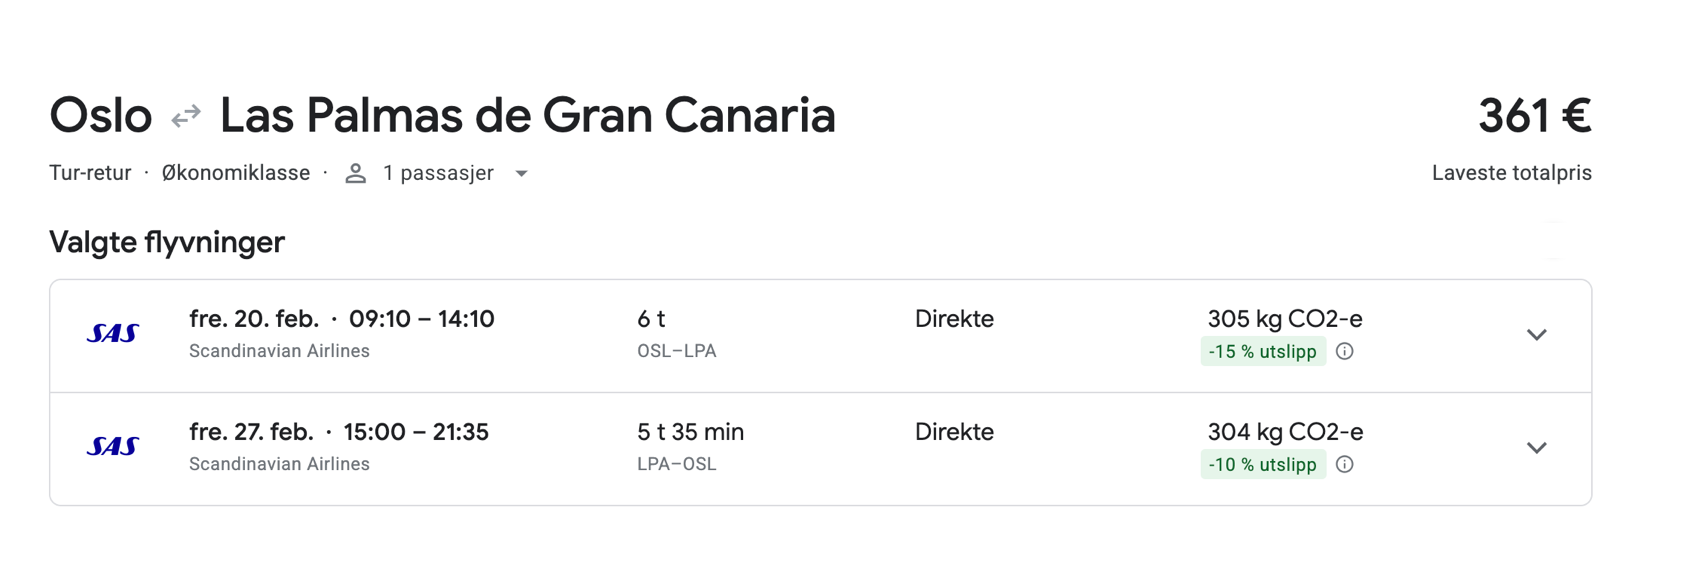Screen dimensions: 1694x580
Task: Click the -15 % utslipp badge
Action: 1262,352
